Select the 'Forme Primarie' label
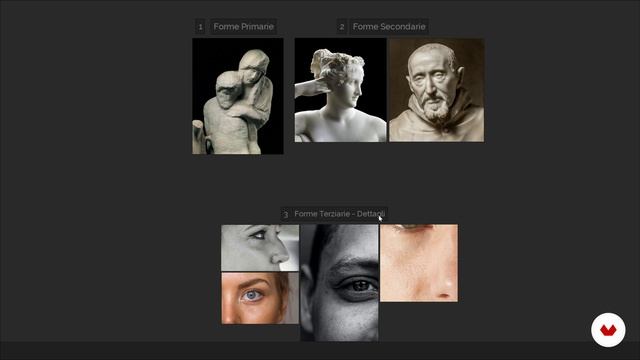Screen dimensions: 640x360 click(243, 27)
